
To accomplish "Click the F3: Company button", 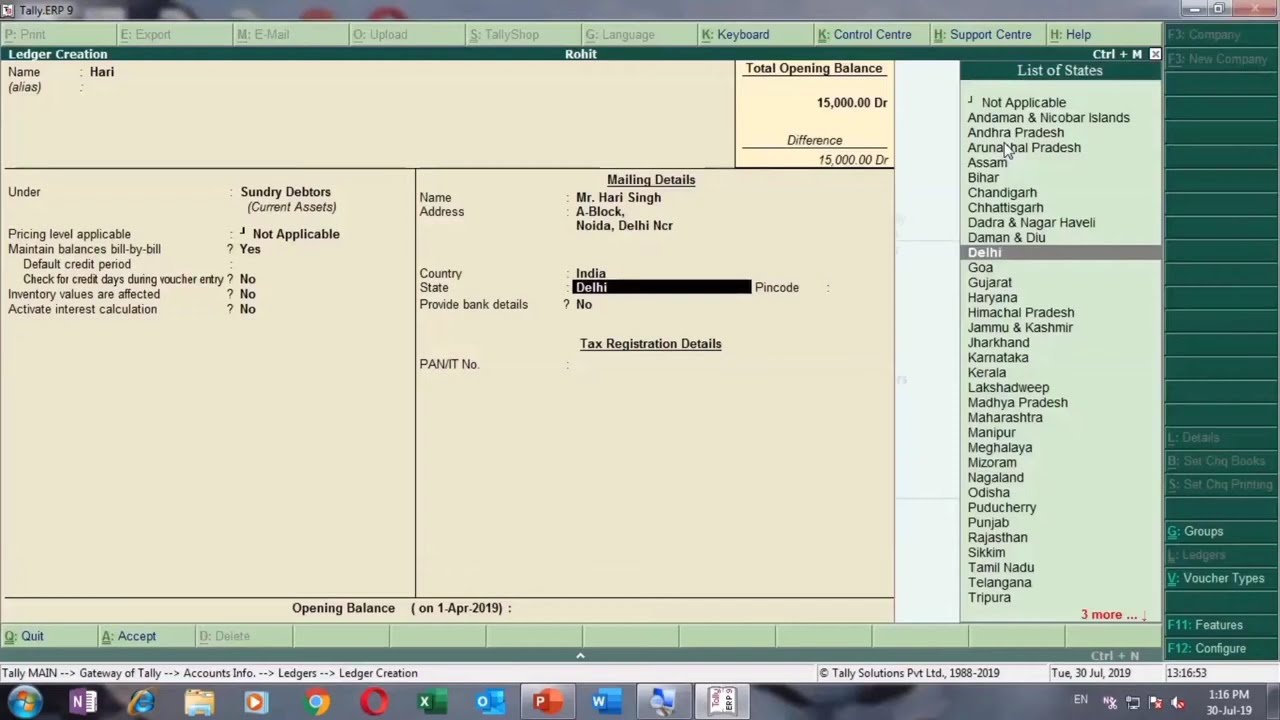I will click(1222, 34).
